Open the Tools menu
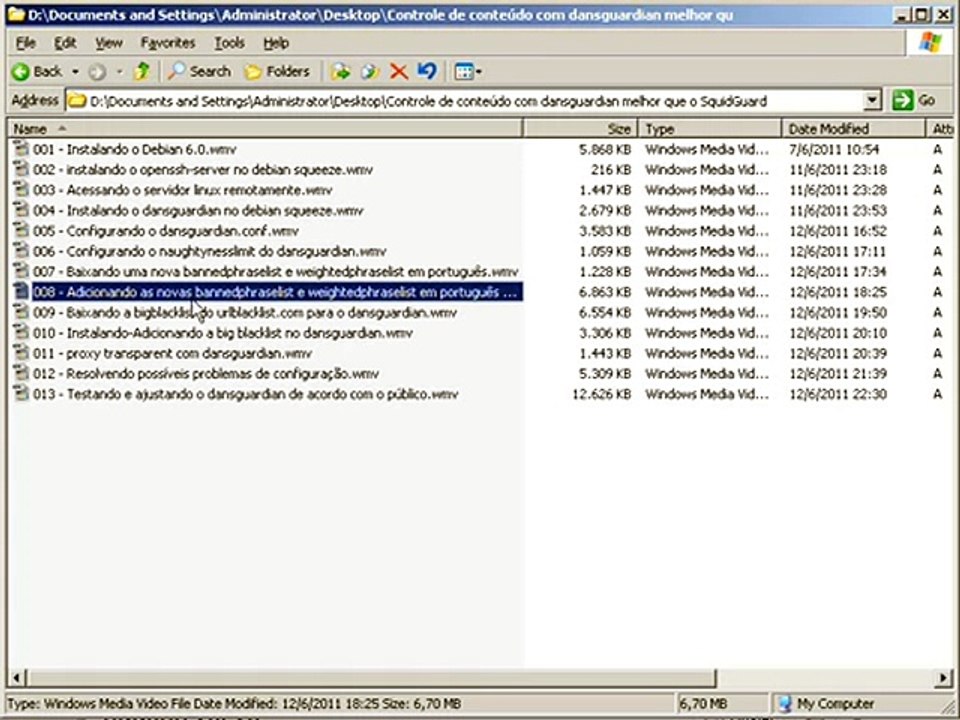This screenshot has height=720, width=960. click(x=230, y=43)
